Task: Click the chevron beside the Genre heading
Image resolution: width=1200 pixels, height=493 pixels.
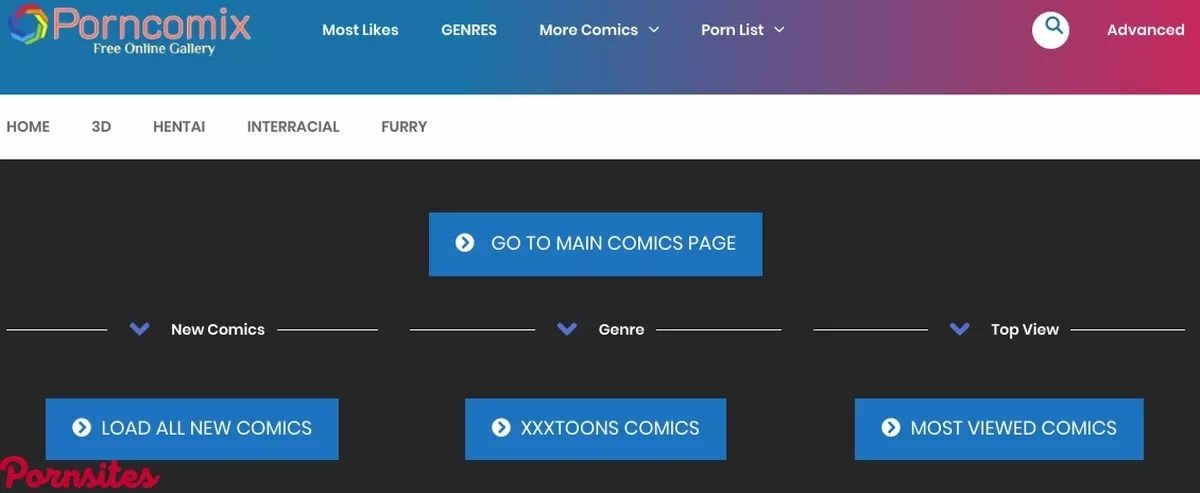Action: [567, 329]
